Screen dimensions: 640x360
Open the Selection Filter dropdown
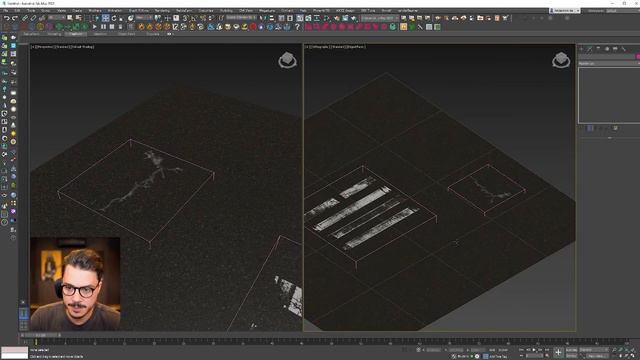pos(57,18)
